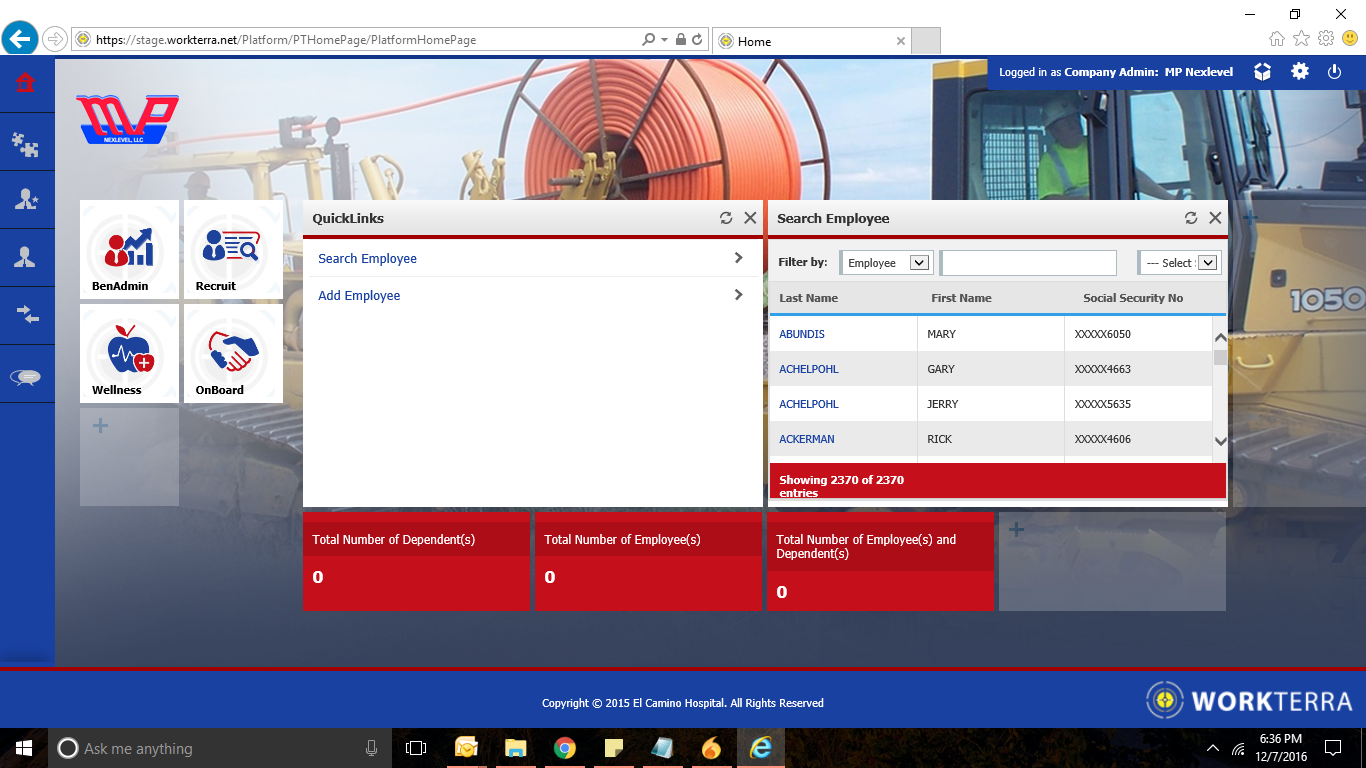This screenshot has width=1366, height=768.
Task: Open Chrome from the Windows taskbar
Action: click(565, 748)
